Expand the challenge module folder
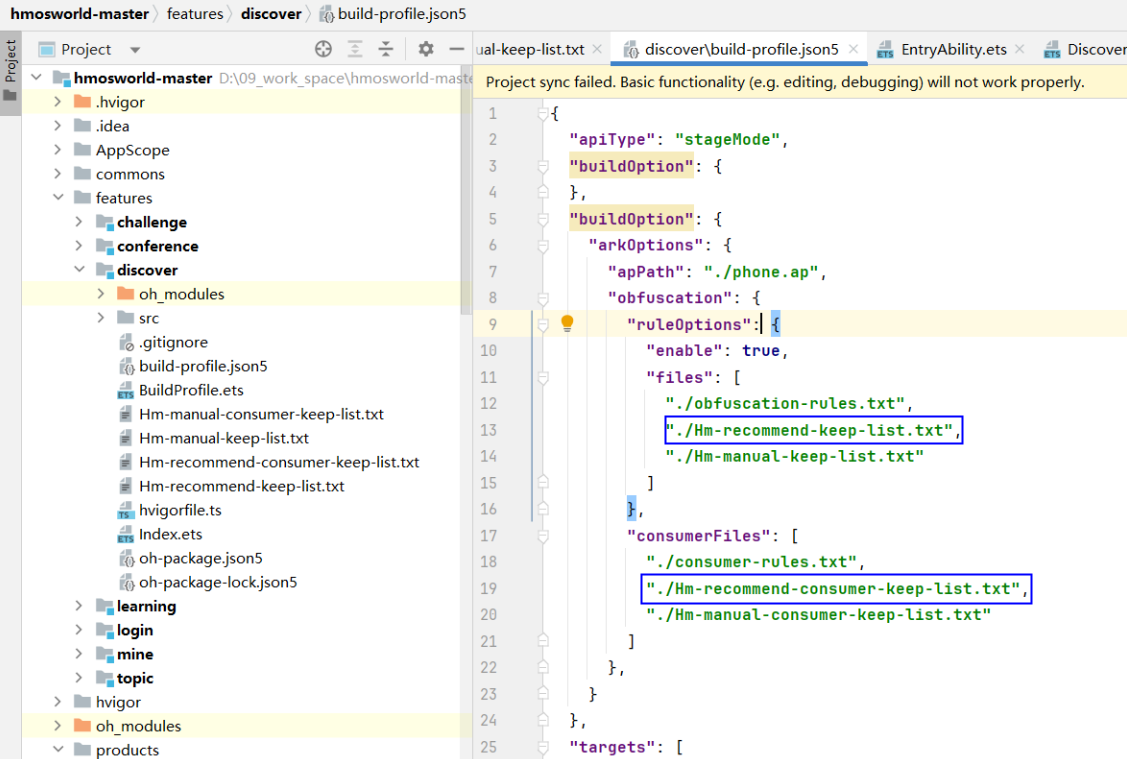 tap(79, 222)
